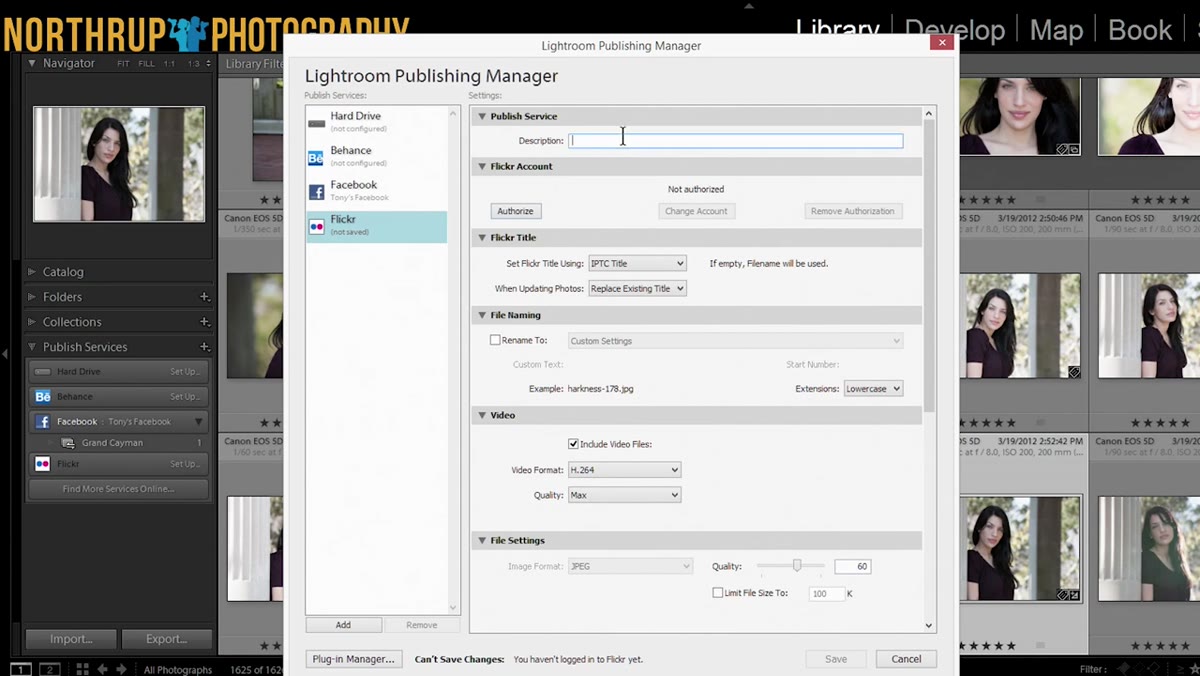Set Navigator zoom to FIT

(123, 64)
